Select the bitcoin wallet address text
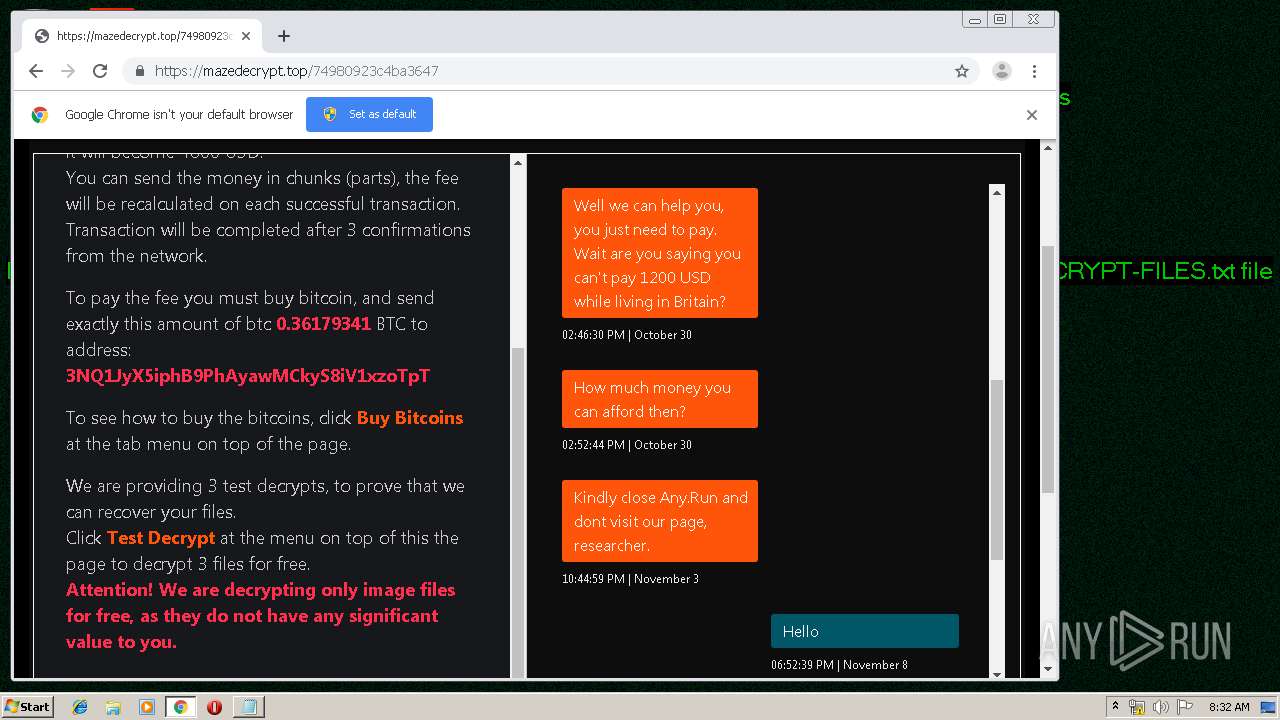This screenshot has width=1280, height=720. (248, 376)
